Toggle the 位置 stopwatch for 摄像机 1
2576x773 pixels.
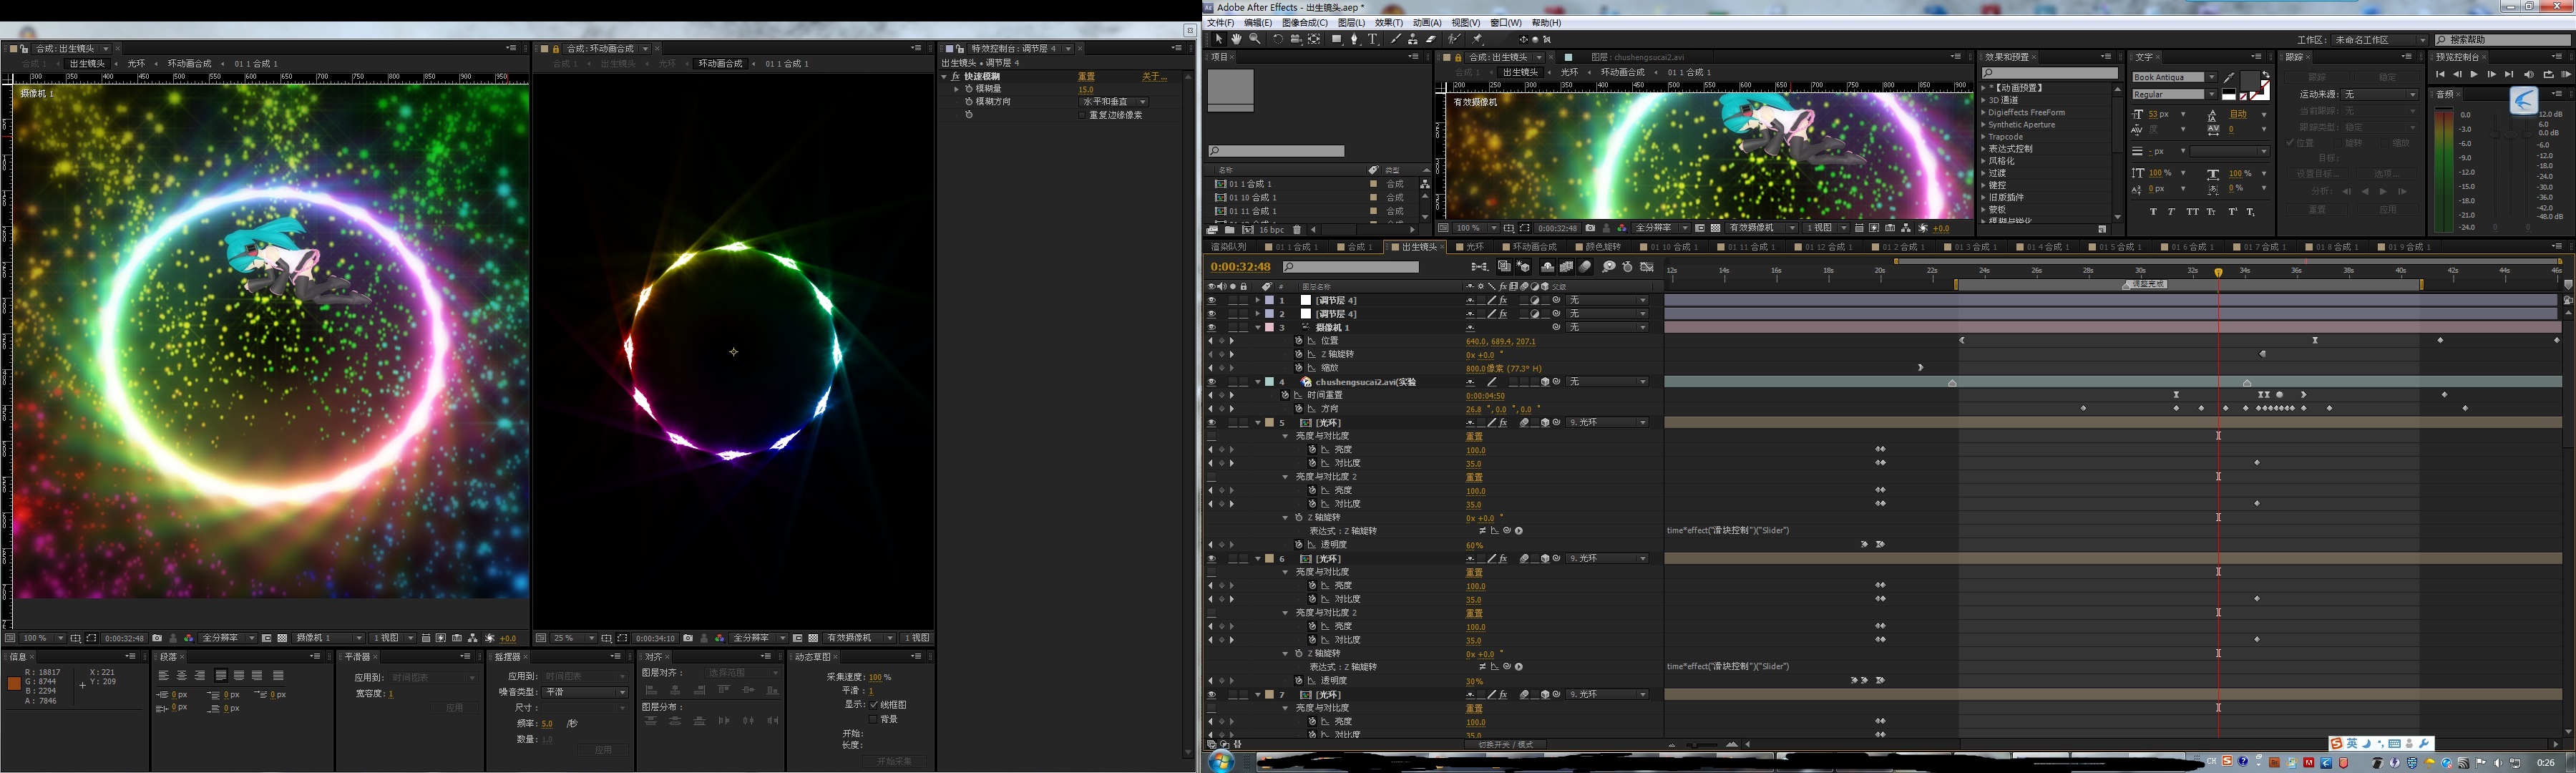point(1299,341)
